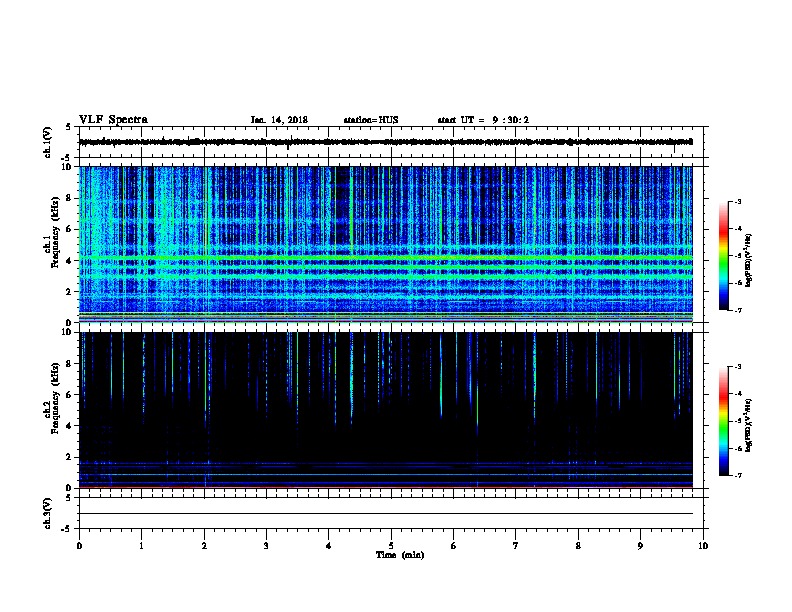The image size is (792, 612).
Task: Click the "-7" value on ch.2 color bar
Action: (737, 475)
